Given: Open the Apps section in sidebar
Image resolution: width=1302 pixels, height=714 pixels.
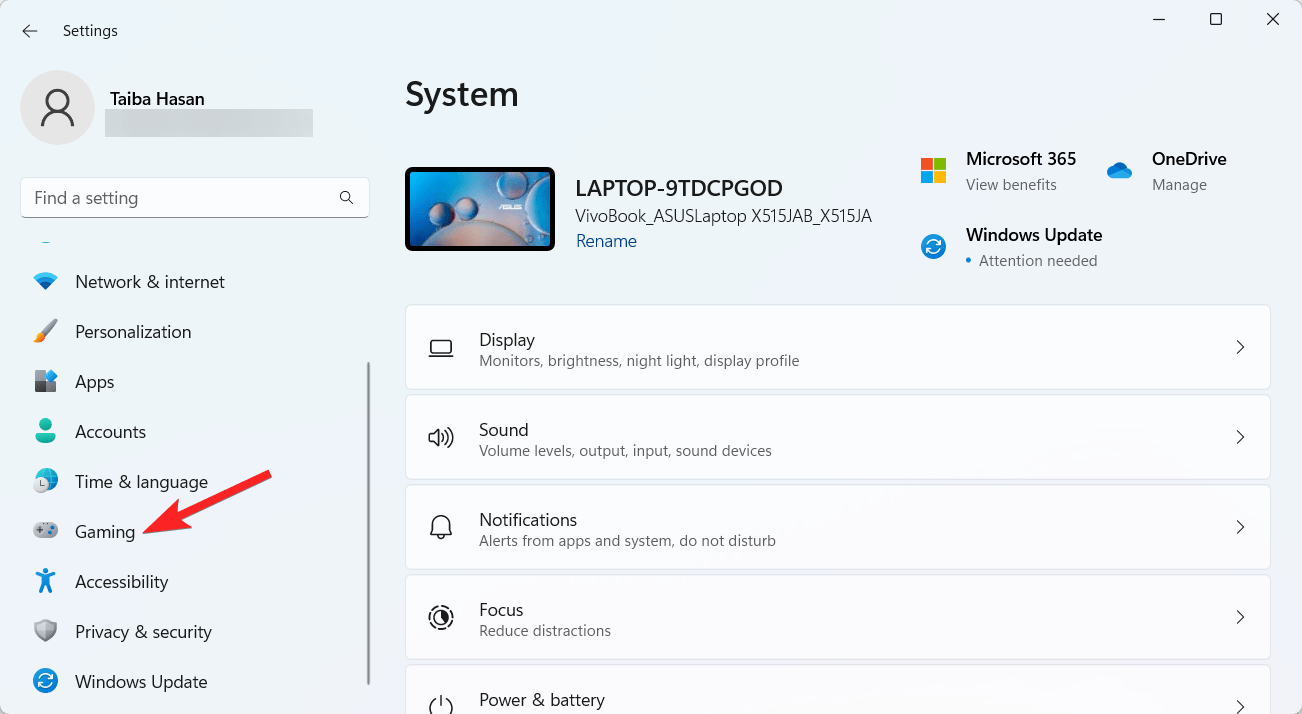Looking at the screenshot, I should [x=95, y=382].
